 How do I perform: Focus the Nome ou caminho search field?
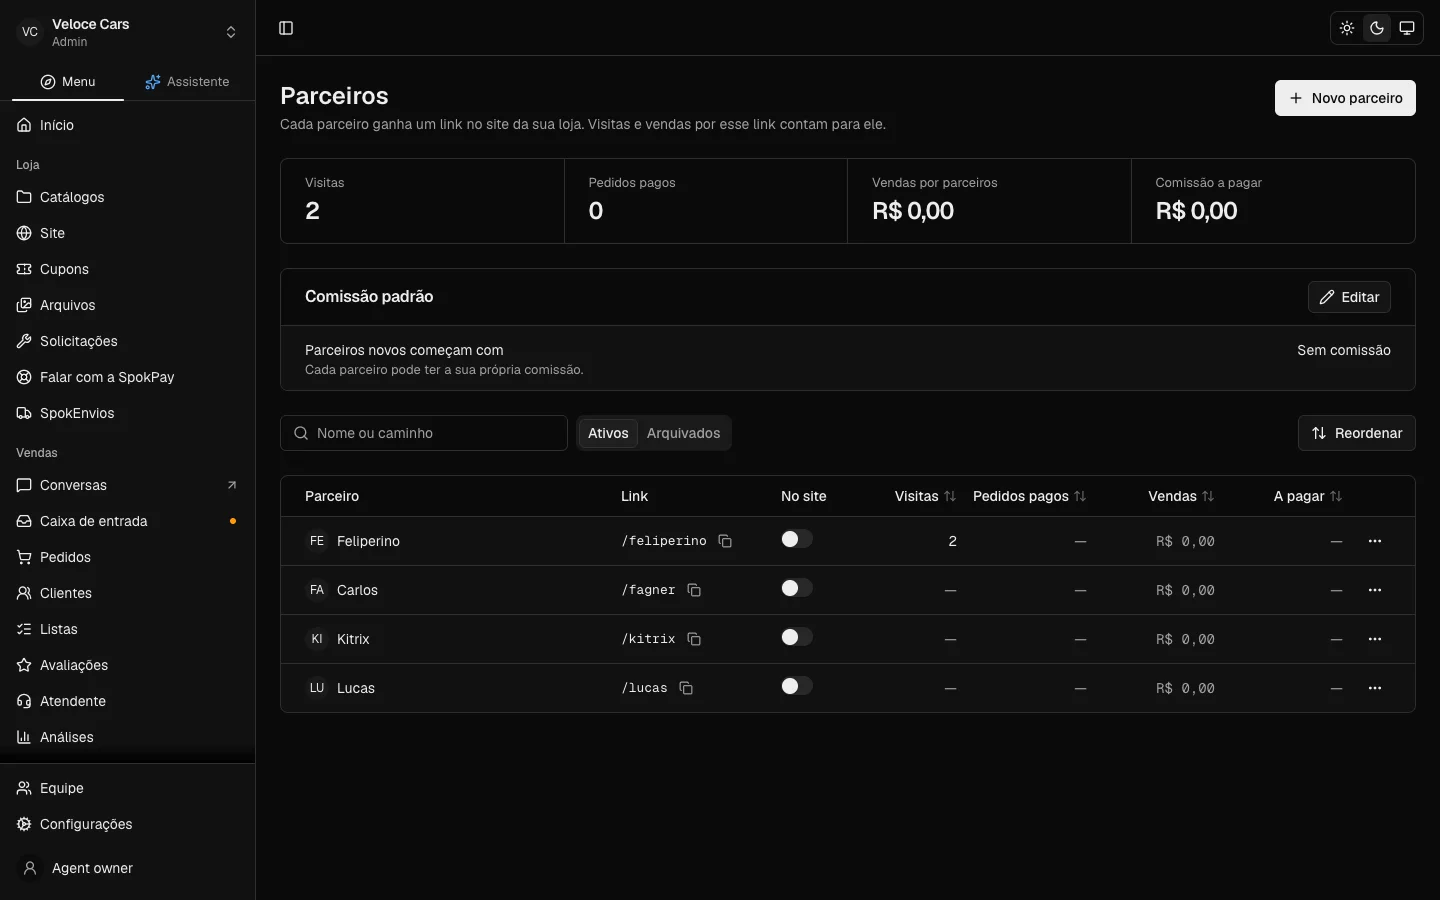[424, 433]
